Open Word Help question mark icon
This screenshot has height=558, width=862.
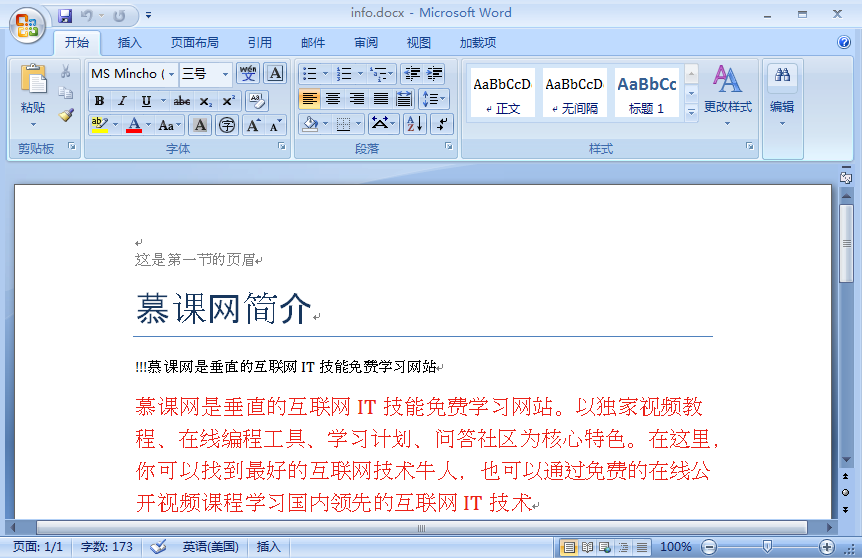point(844,42)
